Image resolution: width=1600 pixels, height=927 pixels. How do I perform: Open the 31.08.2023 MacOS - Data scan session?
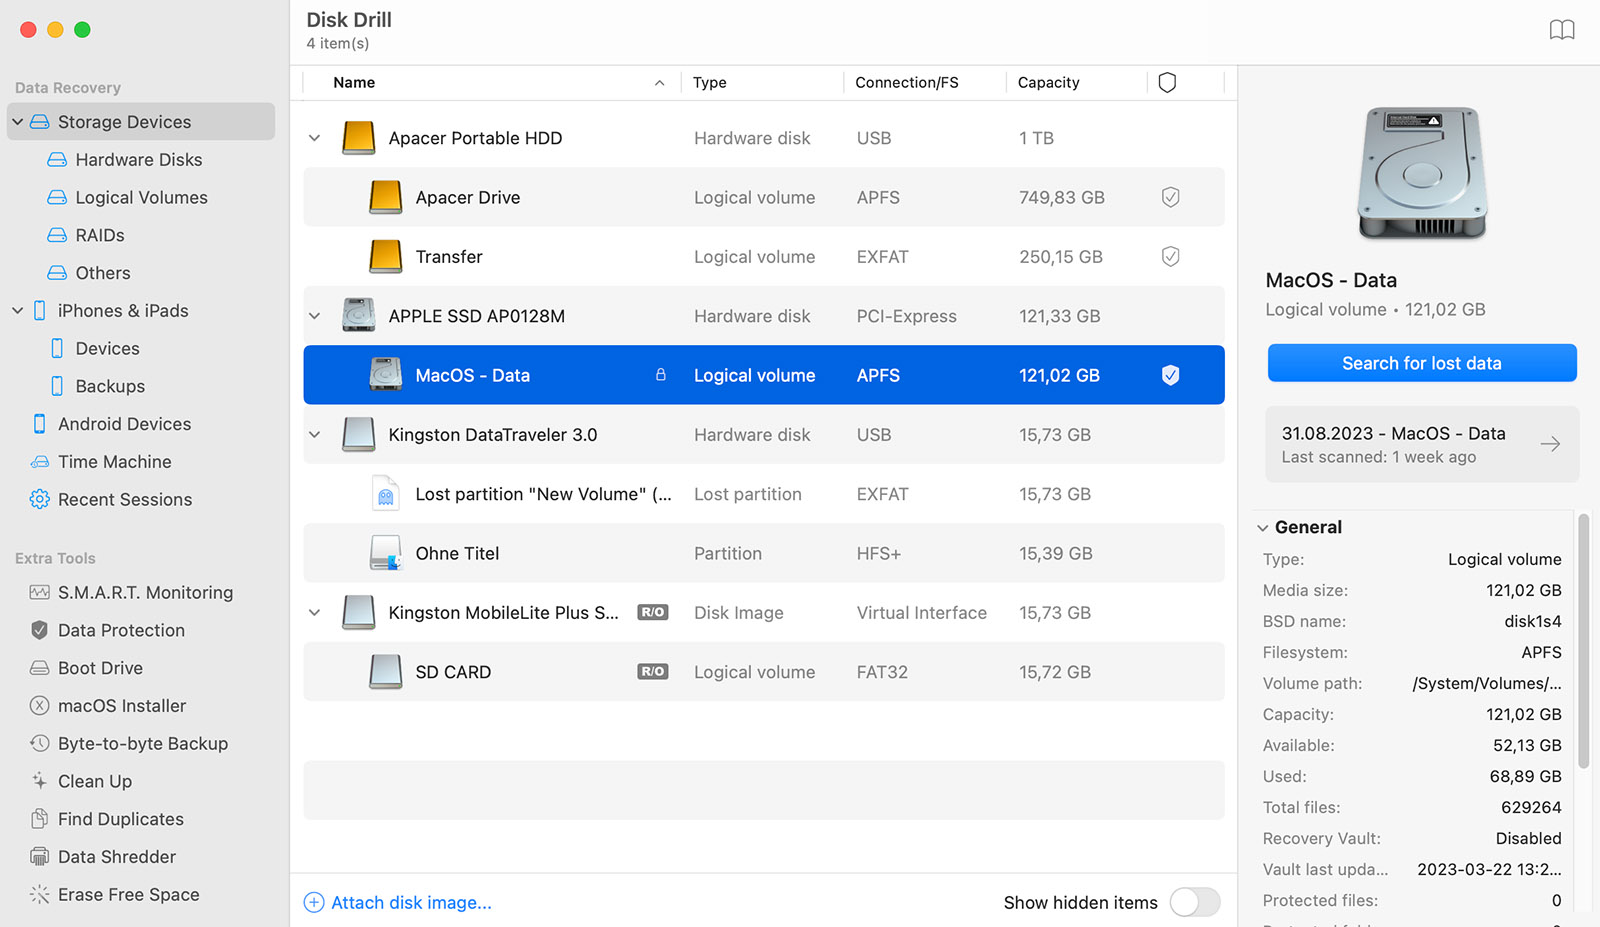[1421, 444]
